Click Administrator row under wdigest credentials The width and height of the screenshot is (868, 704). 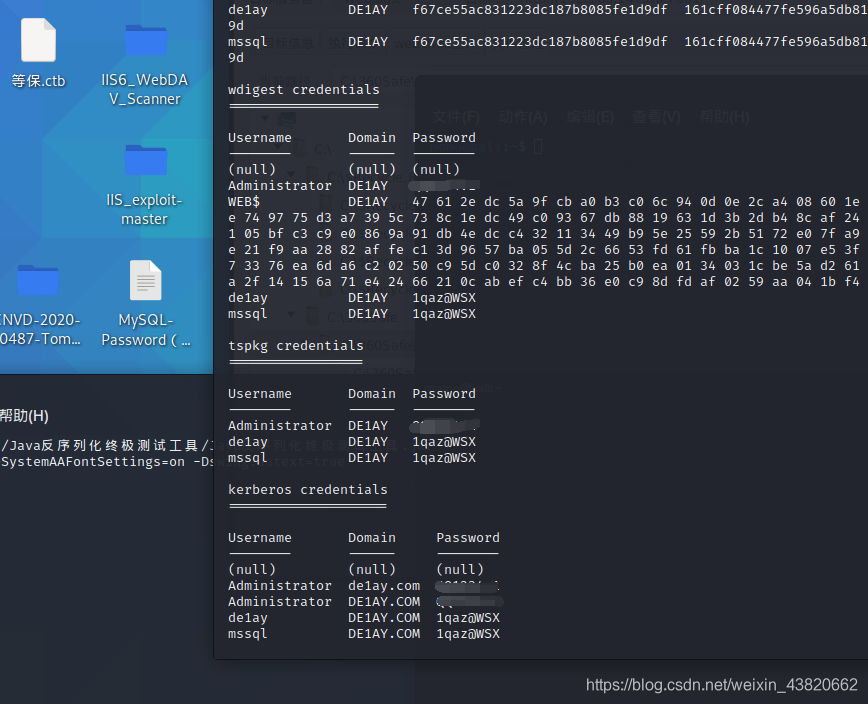pyautogui.click(x=354, y=185)
